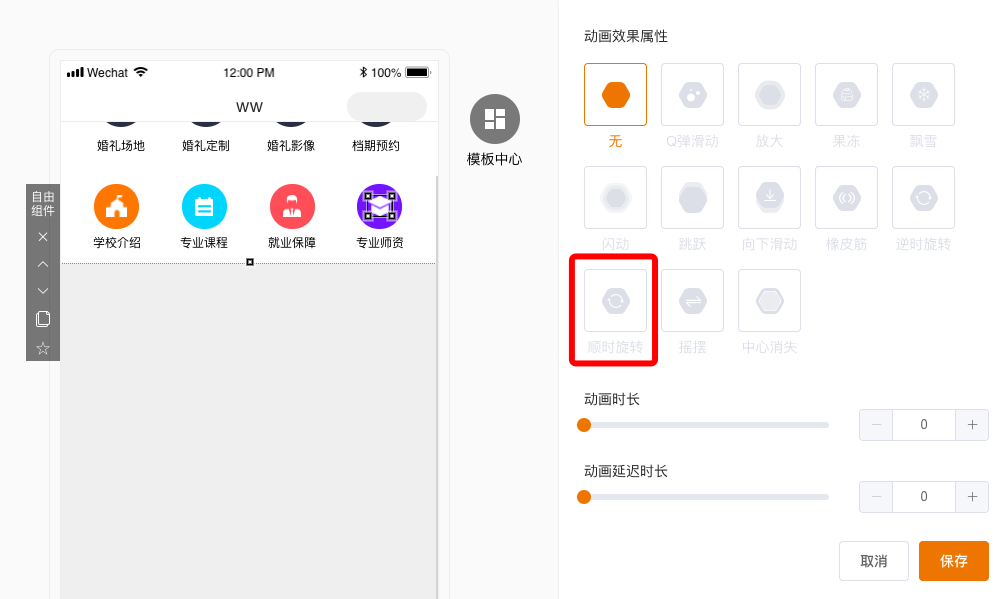Delete component with the X icon

tap(43, 237)
